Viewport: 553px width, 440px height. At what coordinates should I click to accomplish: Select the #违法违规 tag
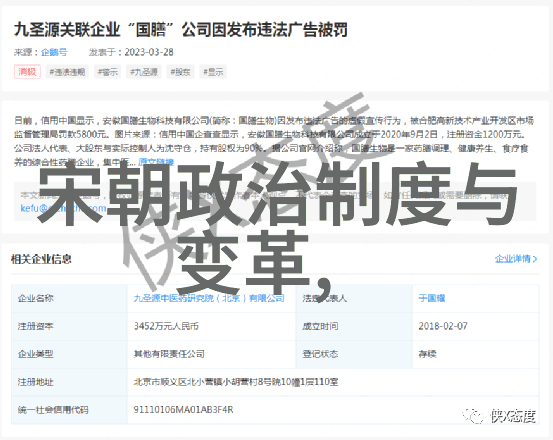coord(67,72)
